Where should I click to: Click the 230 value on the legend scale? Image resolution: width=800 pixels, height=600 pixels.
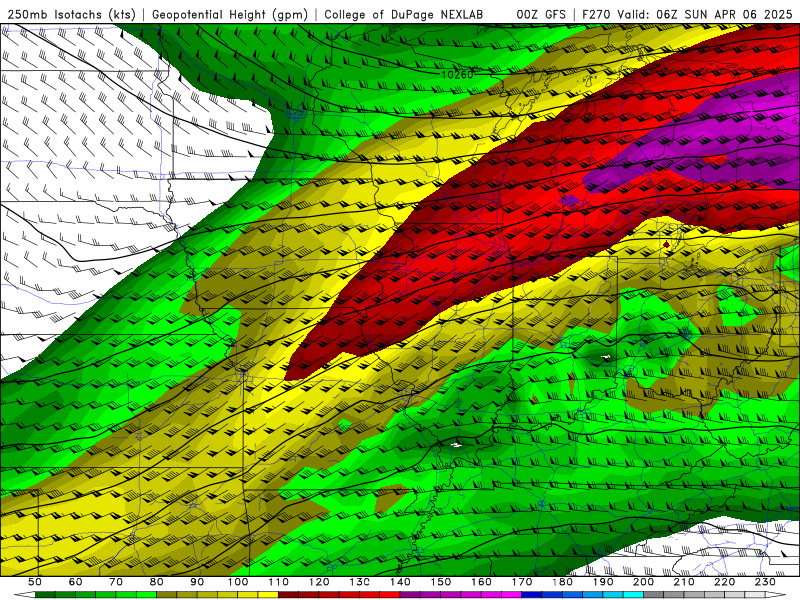[x=765, y=582]
